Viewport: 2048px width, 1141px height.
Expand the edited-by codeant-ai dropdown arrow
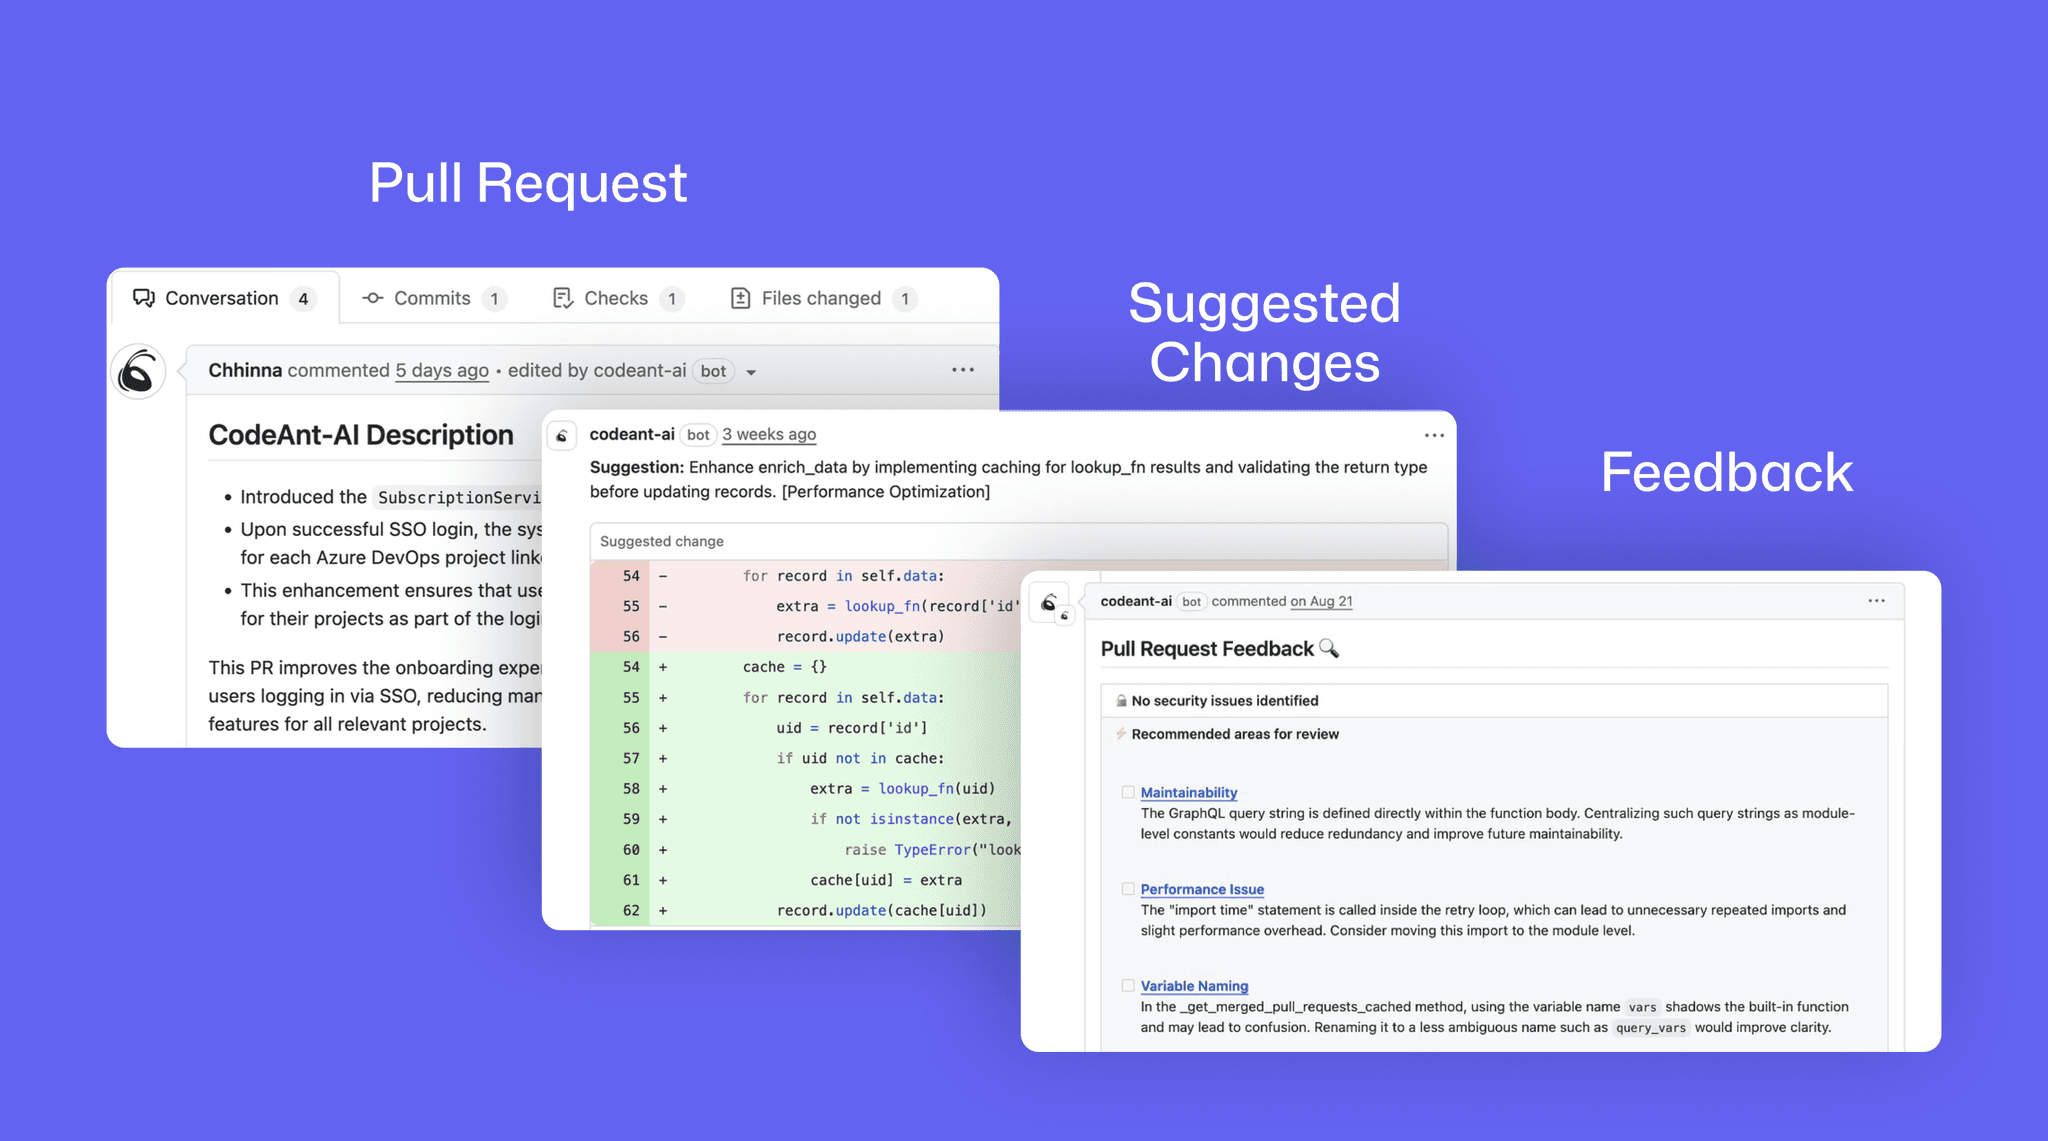coord(751,372)
